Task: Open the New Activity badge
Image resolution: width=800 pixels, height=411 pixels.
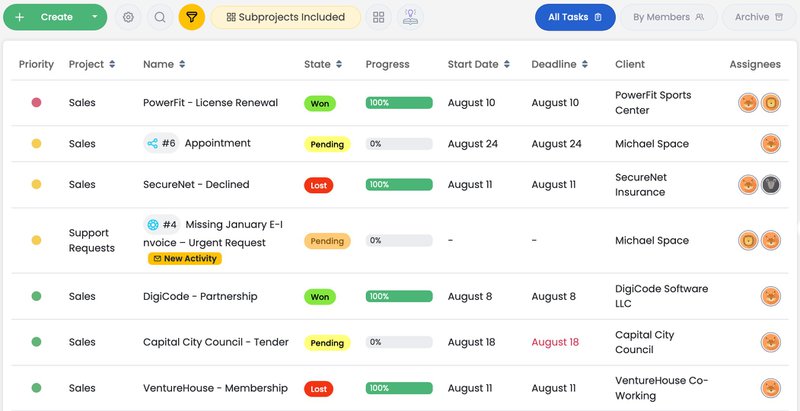Action: (185, 259)
